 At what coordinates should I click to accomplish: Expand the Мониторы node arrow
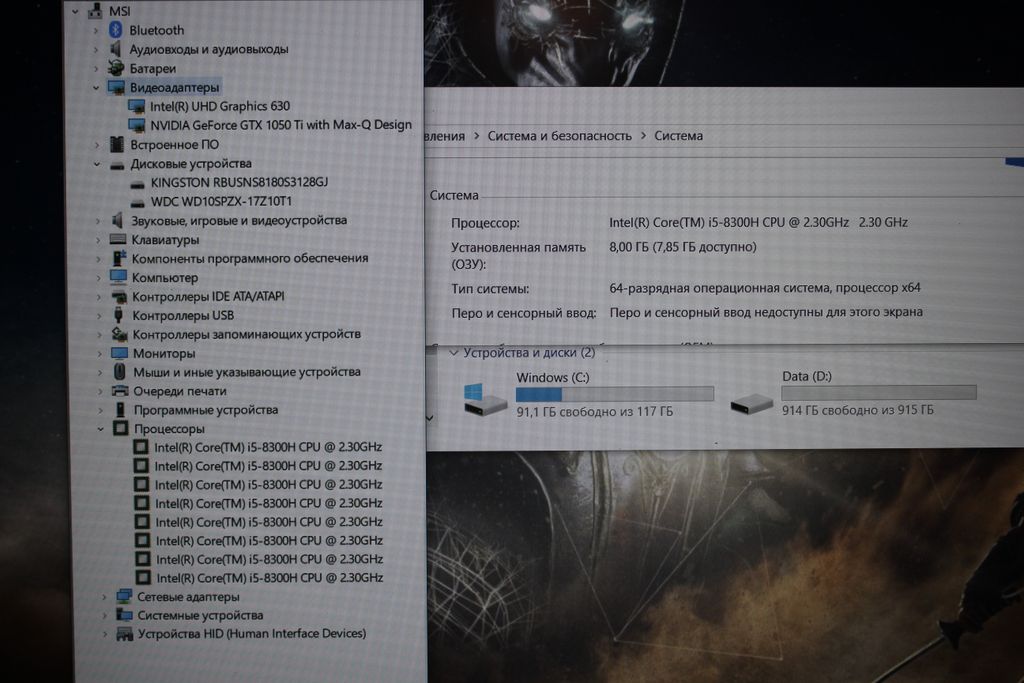coord(100,354)
